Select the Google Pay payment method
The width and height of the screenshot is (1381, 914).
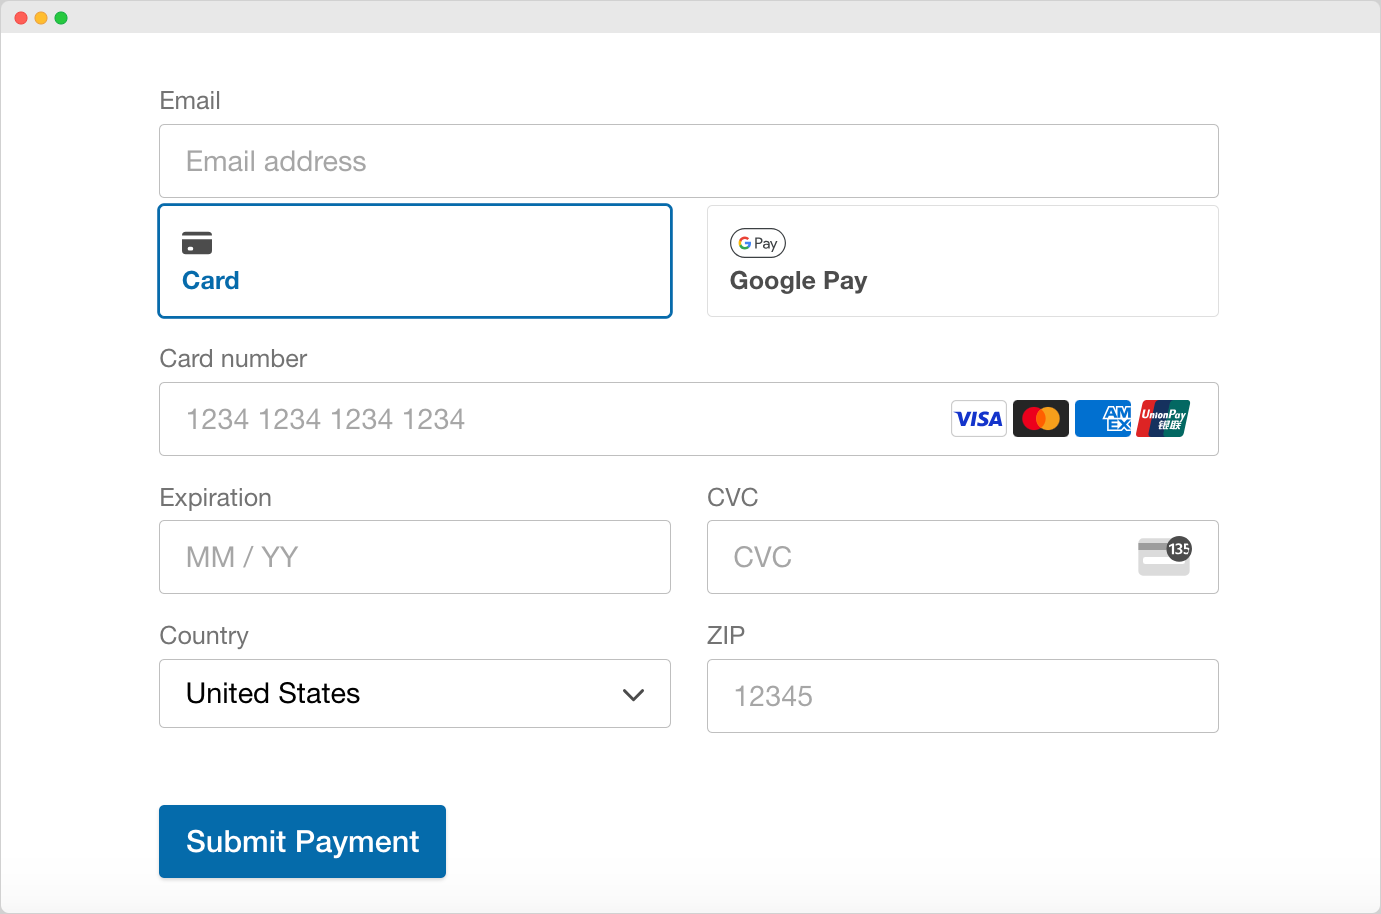pos(962,261)
